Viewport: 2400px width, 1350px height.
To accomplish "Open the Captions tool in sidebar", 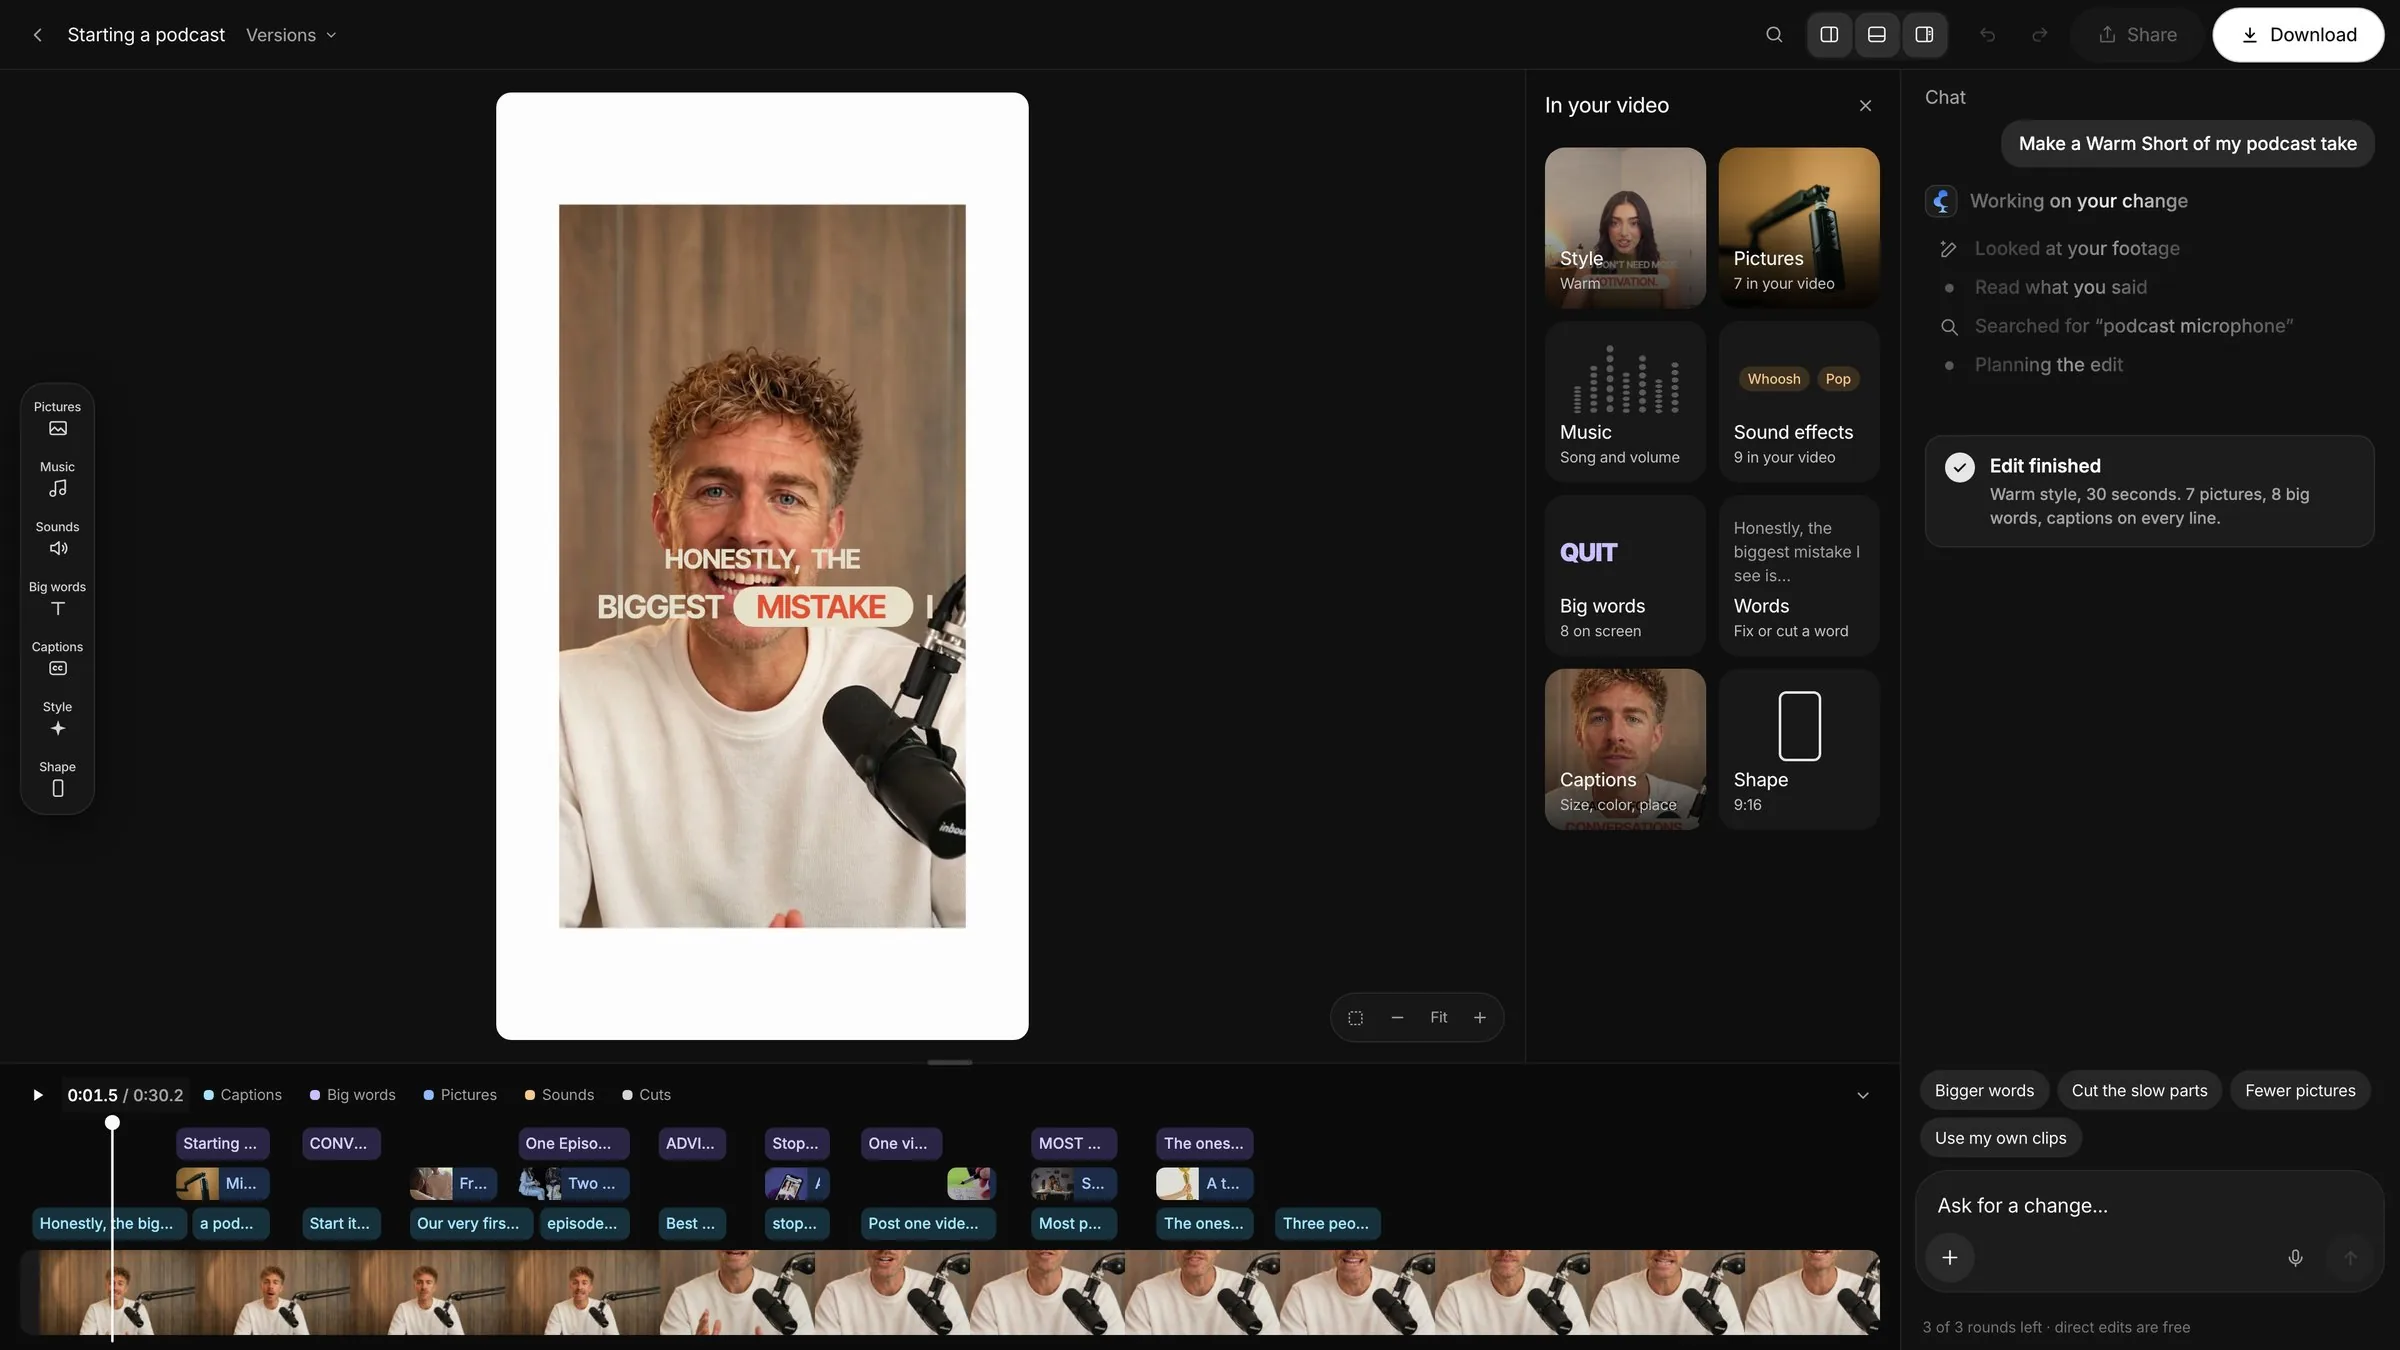I will point(57,658).
